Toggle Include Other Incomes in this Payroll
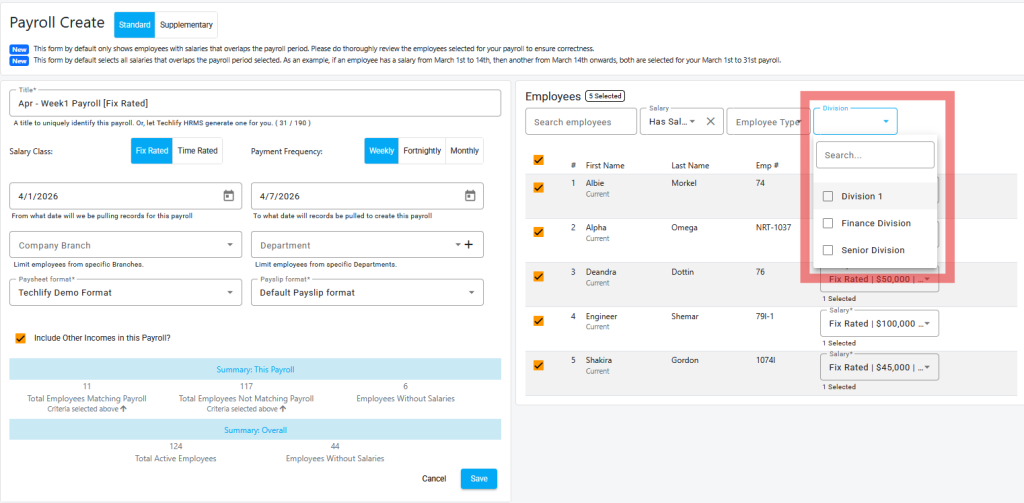The width and height of the screenshot is (1024, 503). 20,338
